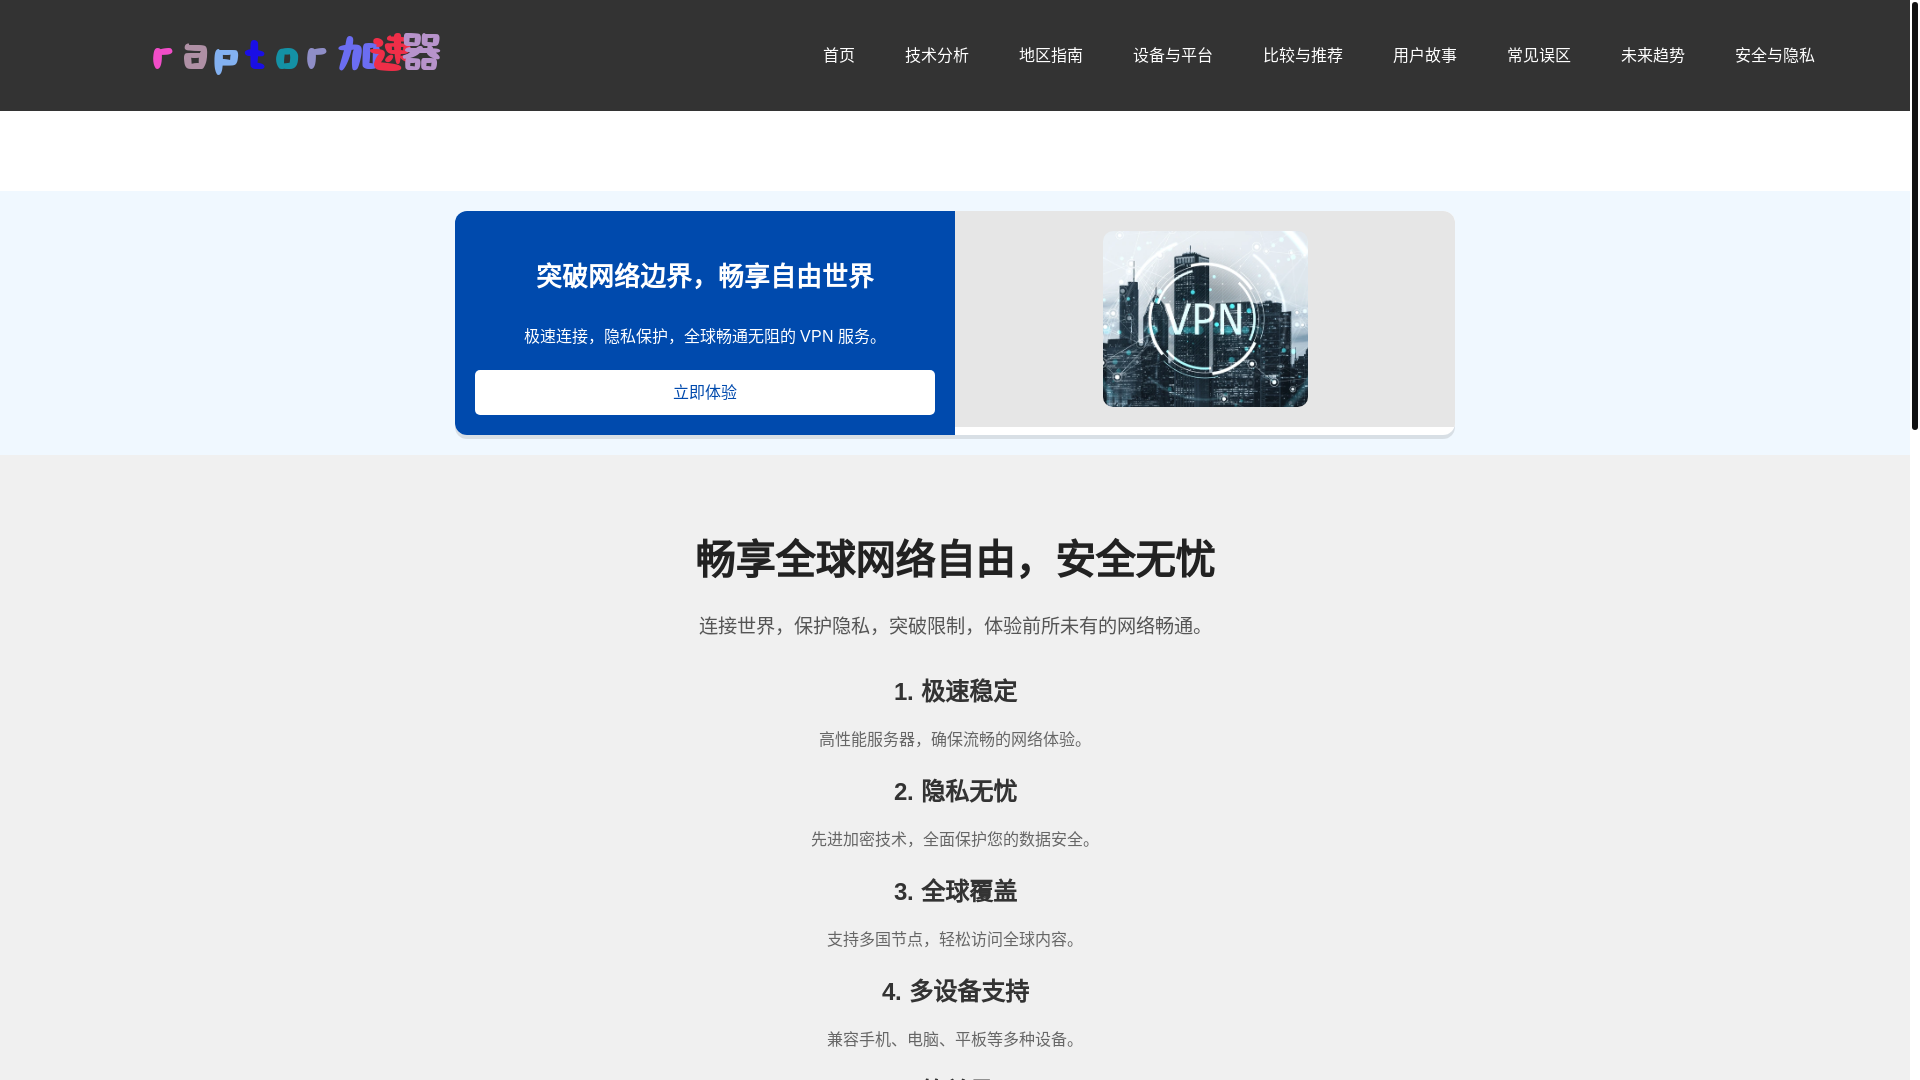Click the page vertical scrollbar thumb
1920x1080 pixels.
point(1914,215)
